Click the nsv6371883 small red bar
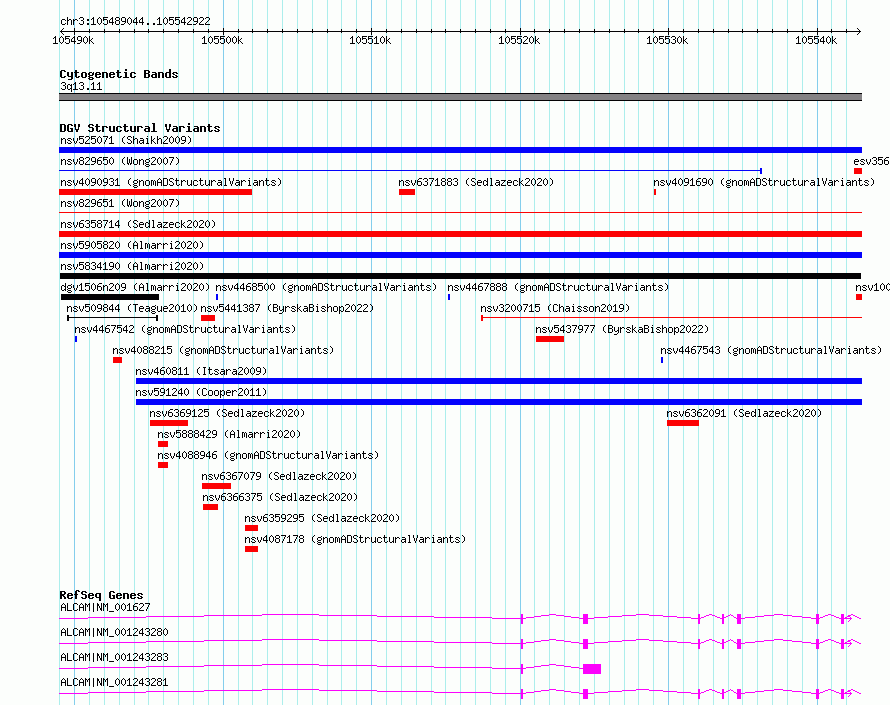 [406, 192]
